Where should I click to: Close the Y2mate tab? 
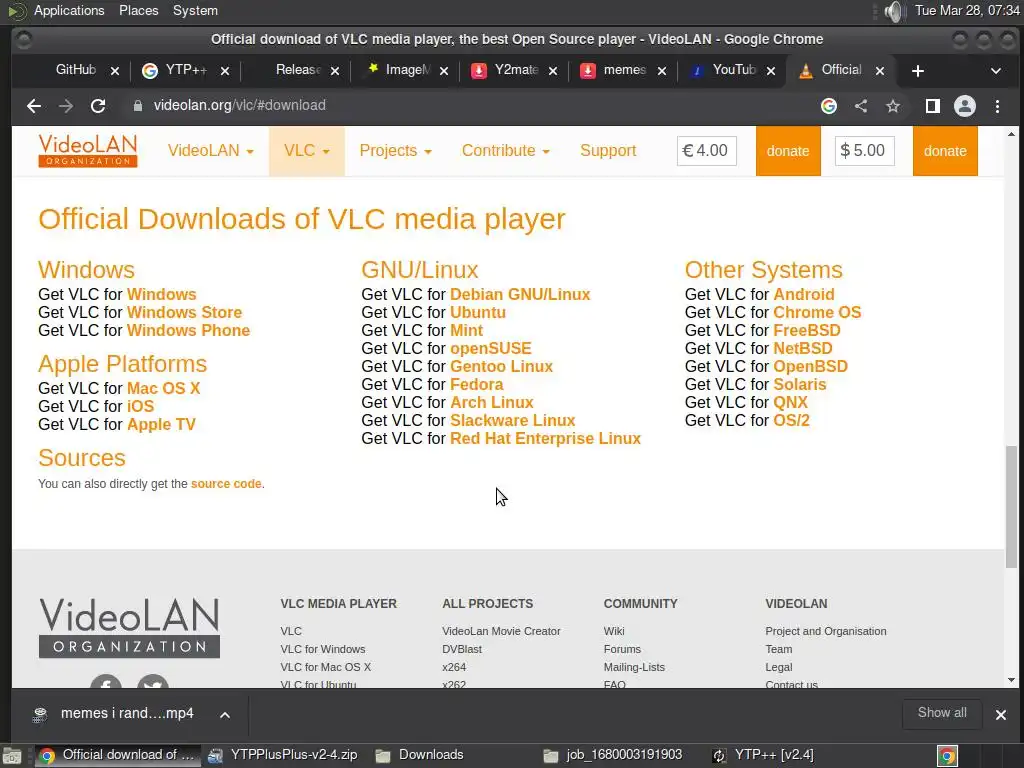552,71
